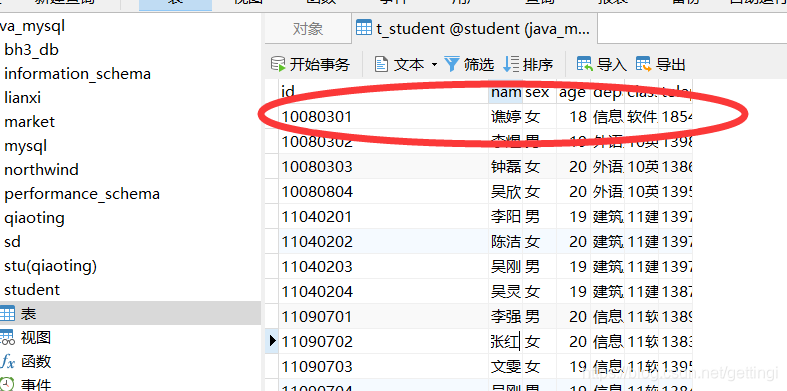Open the 文本 (text) view button

point(400,65)
